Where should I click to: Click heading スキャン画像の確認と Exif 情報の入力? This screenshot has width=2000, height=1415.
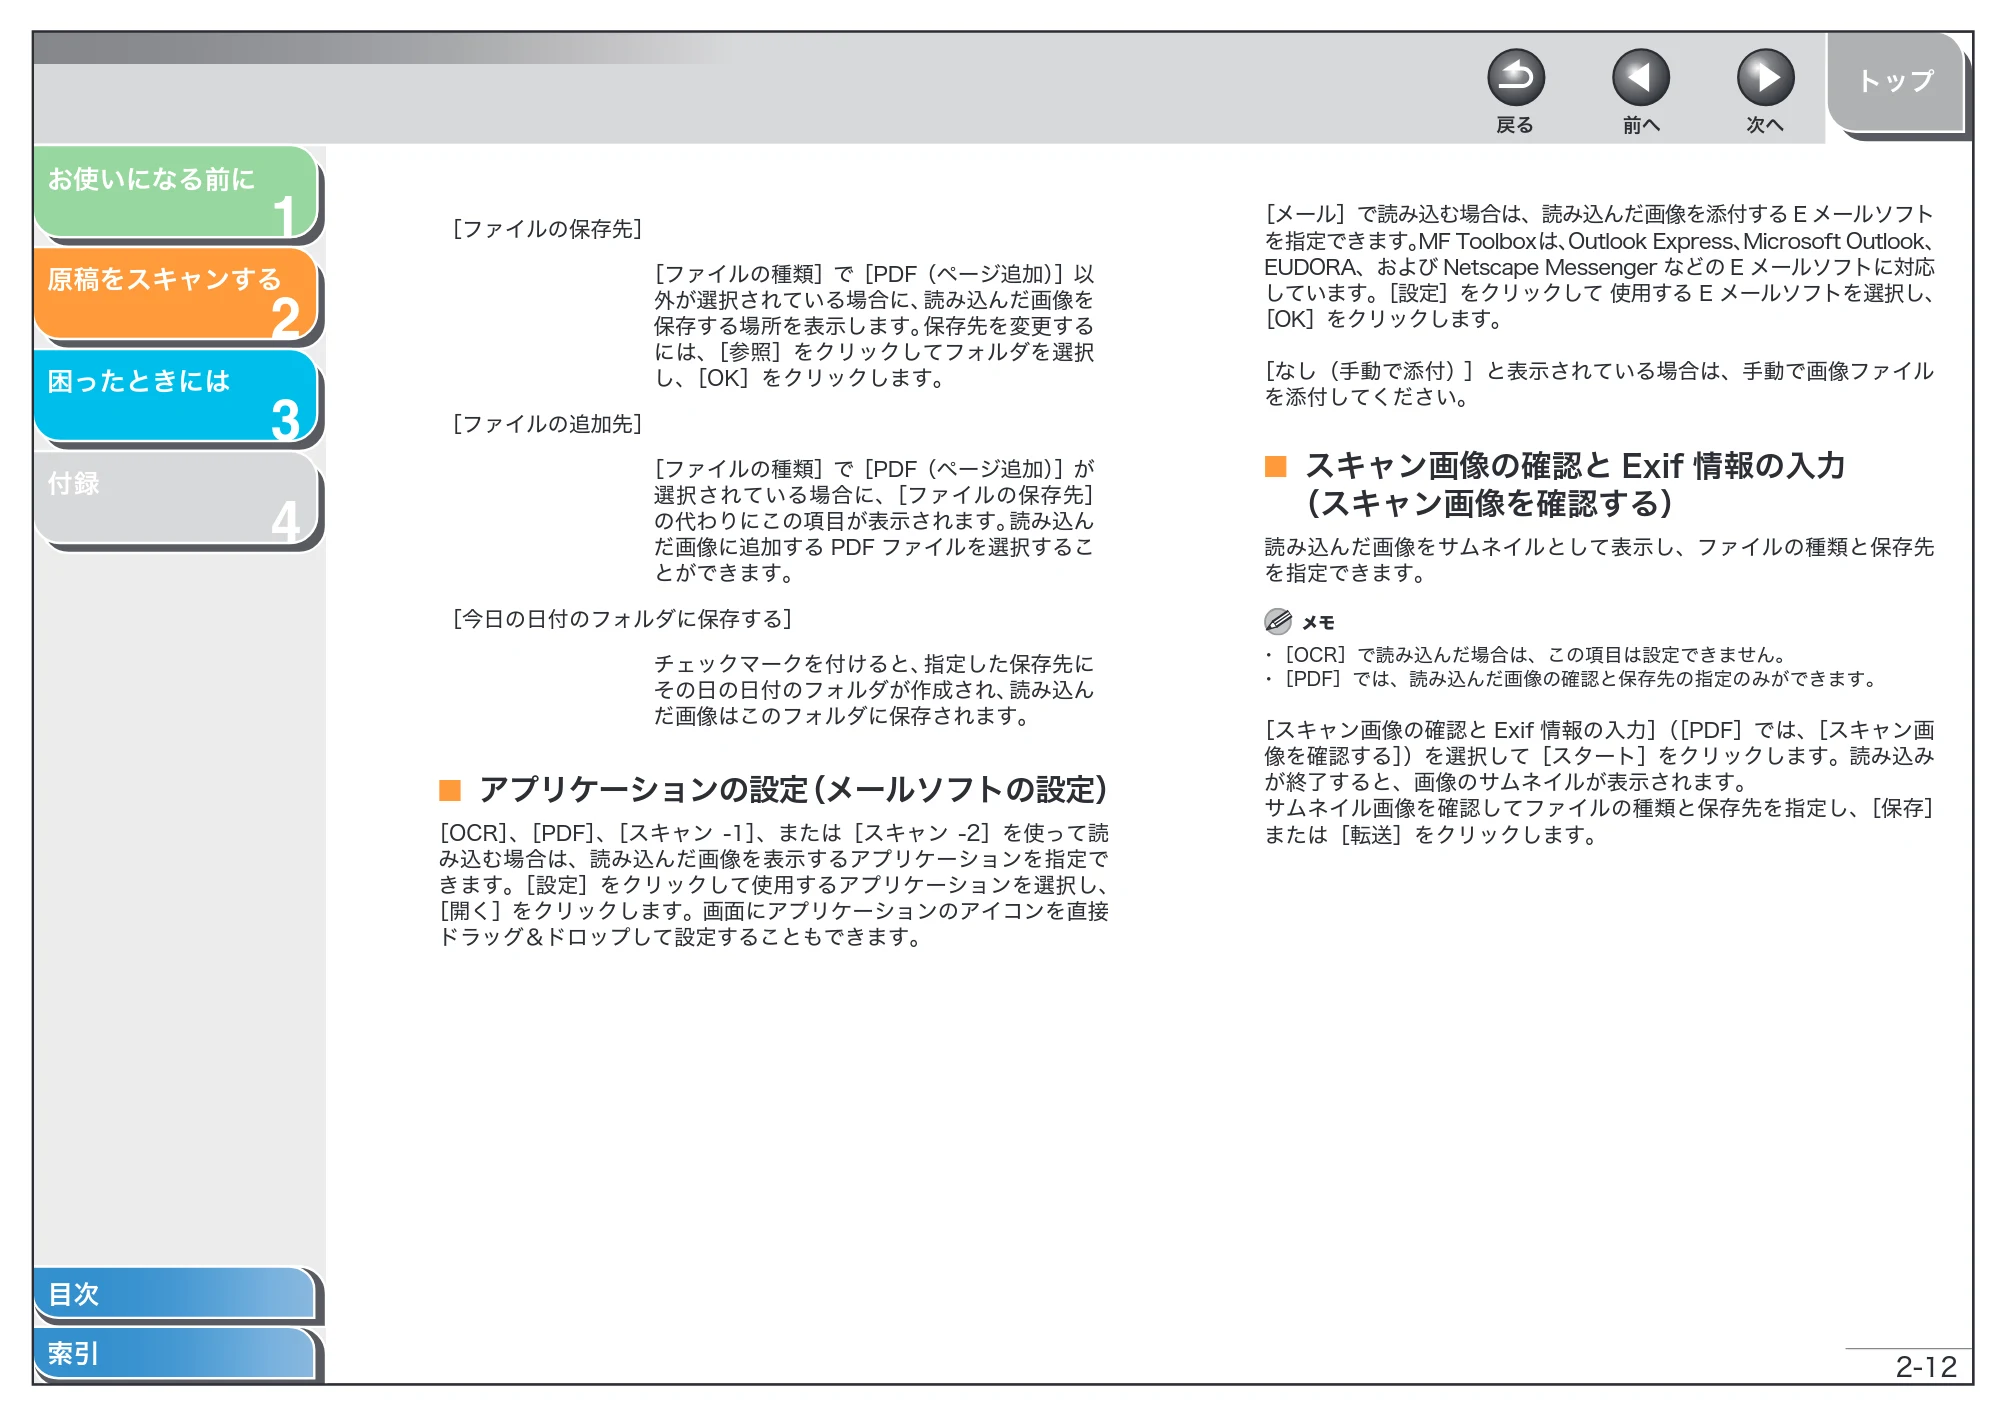1575,466
